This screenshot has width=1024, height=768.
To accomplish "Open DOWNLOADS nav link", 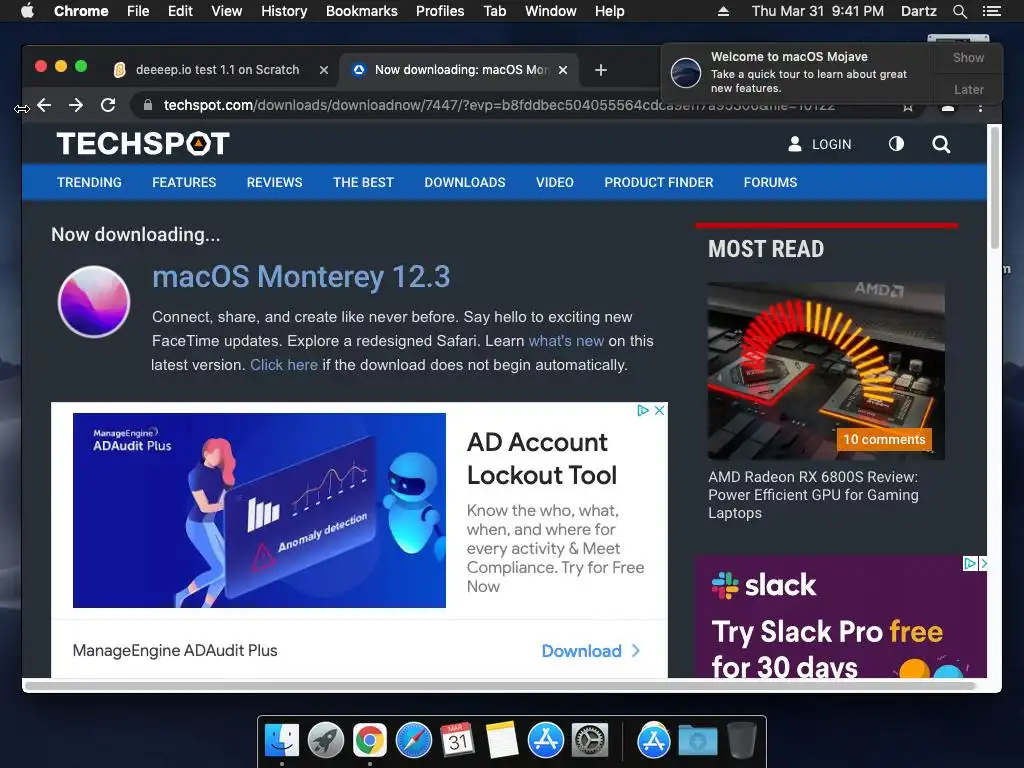I will [465, 182].
